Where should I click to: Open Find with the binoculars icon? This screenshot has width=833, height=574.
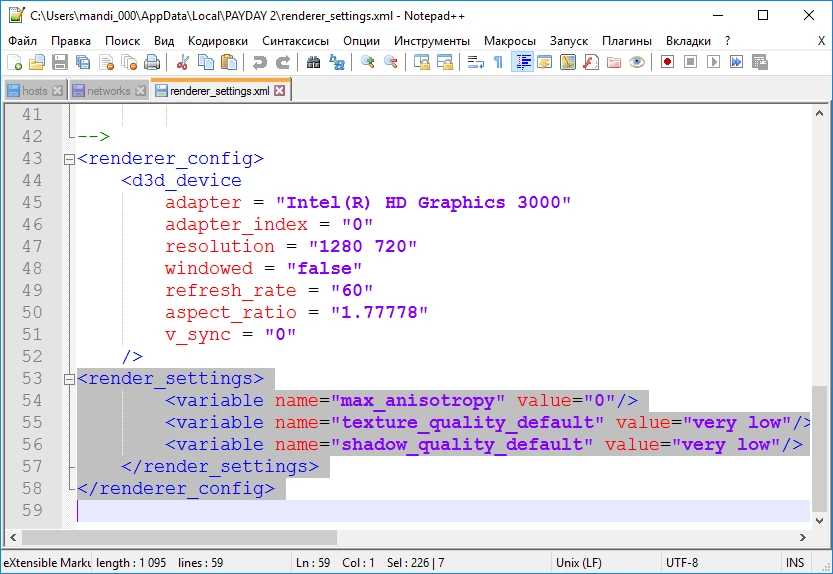[x=314, y=62]
